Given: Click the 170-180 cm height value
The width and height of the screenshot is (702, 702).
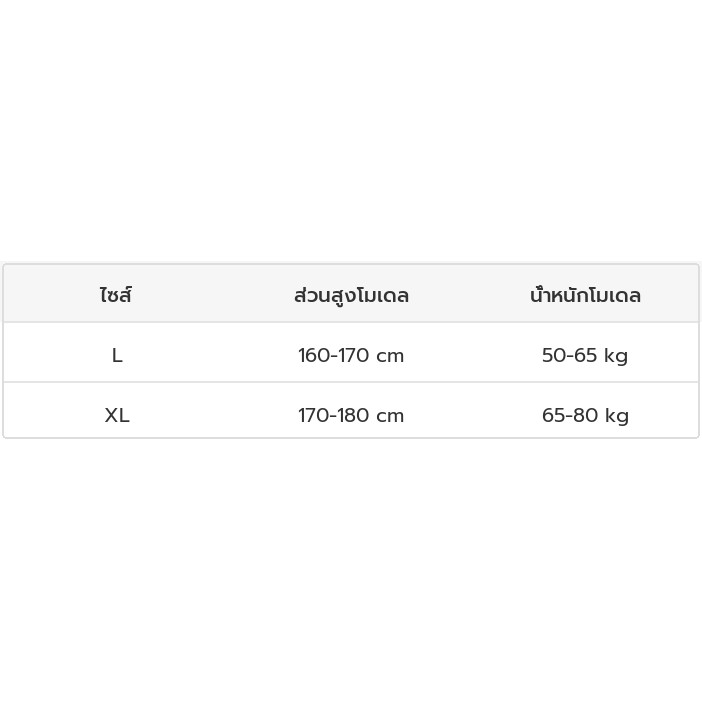Looking at the screenshot, I should (x=351, y=415).
